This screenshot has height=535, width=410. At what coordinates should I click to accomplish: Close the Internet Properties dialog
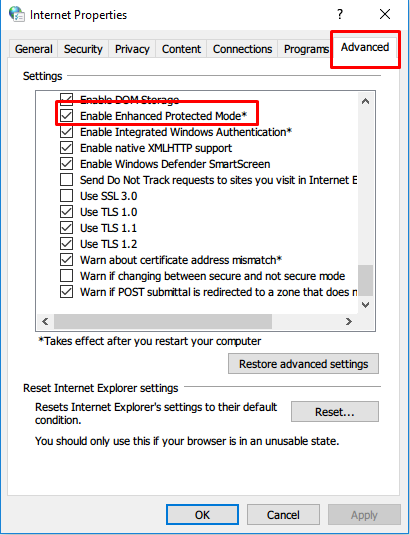tap(385, 14)
